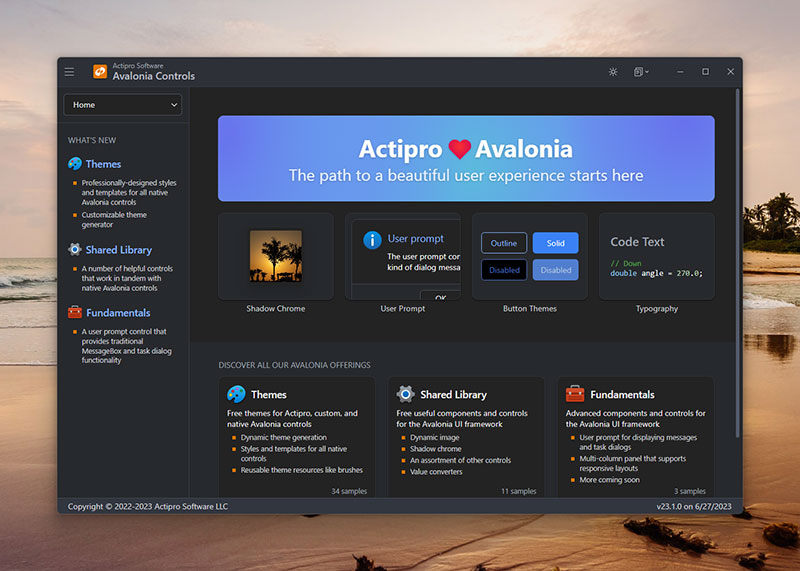The image size is (800, 571).
Task: Open the view options dropdown in title bar
Action: pyautogui.click(x=641, y=72)
